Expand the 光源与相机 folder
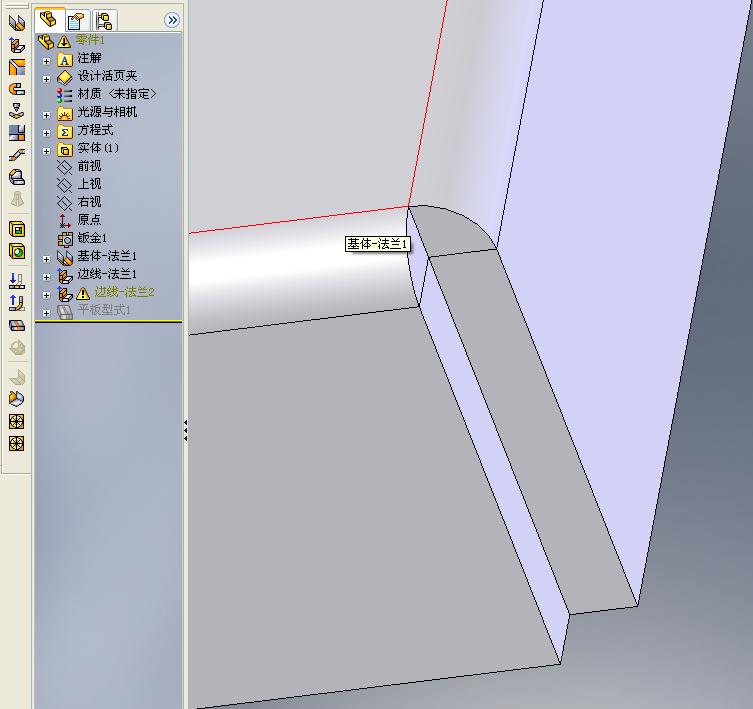 click(47, 115)
